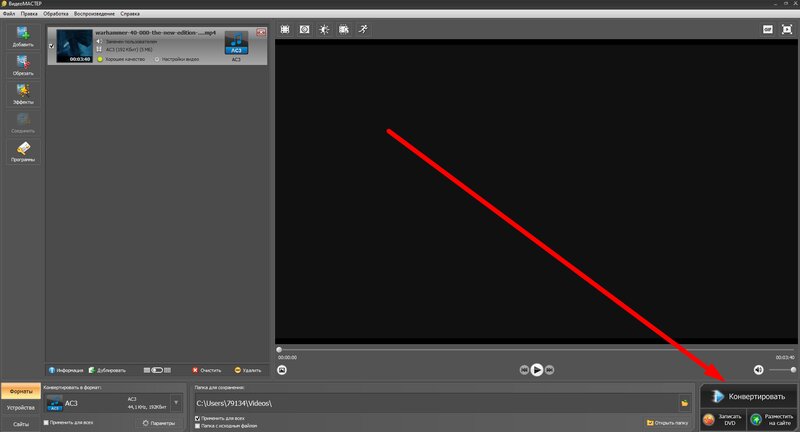Screen dimensions: 800x432
Task: Select the Устройства tab
Action: 21,408
